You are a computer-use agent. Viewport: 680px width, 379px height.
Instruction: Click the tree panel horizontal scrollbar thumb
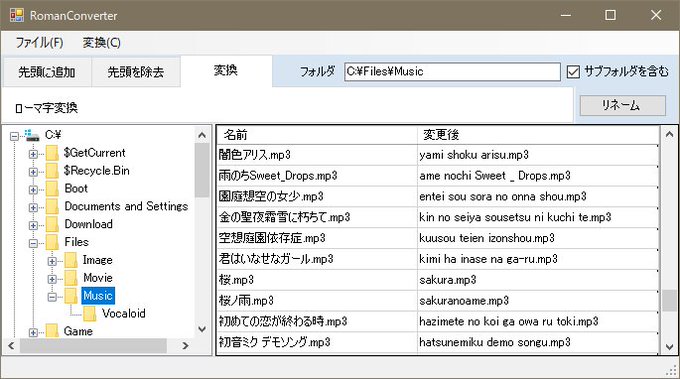pos(93,346)
